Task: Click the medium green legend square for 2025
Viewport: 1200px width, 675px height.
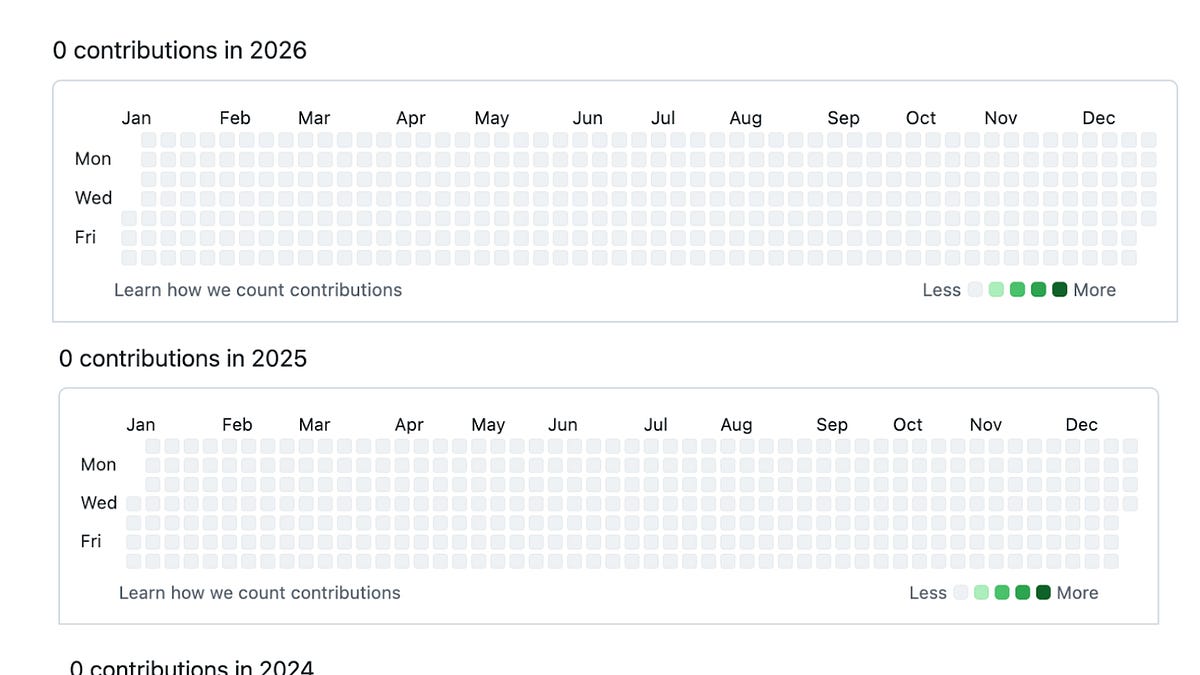Action: tap(1002, 592)
